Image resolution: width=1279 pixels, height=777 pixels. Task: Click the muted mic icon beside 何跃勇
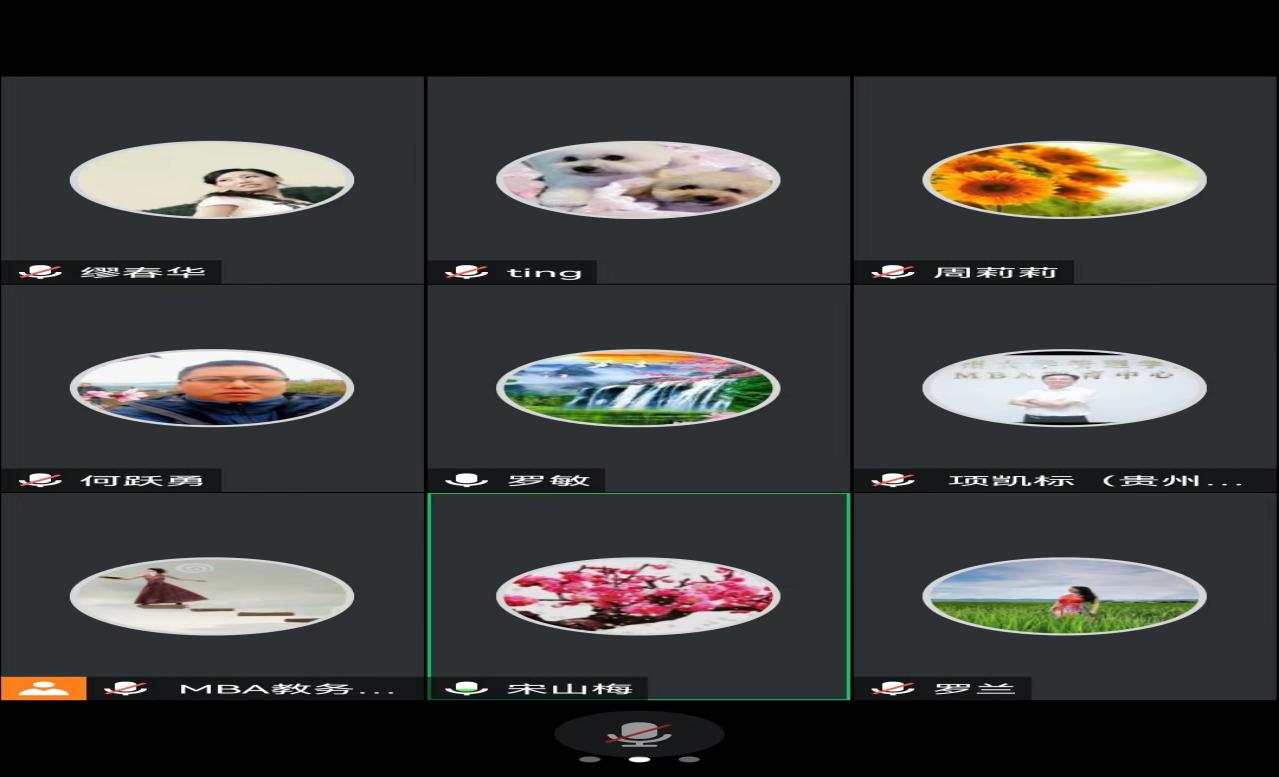40,480
